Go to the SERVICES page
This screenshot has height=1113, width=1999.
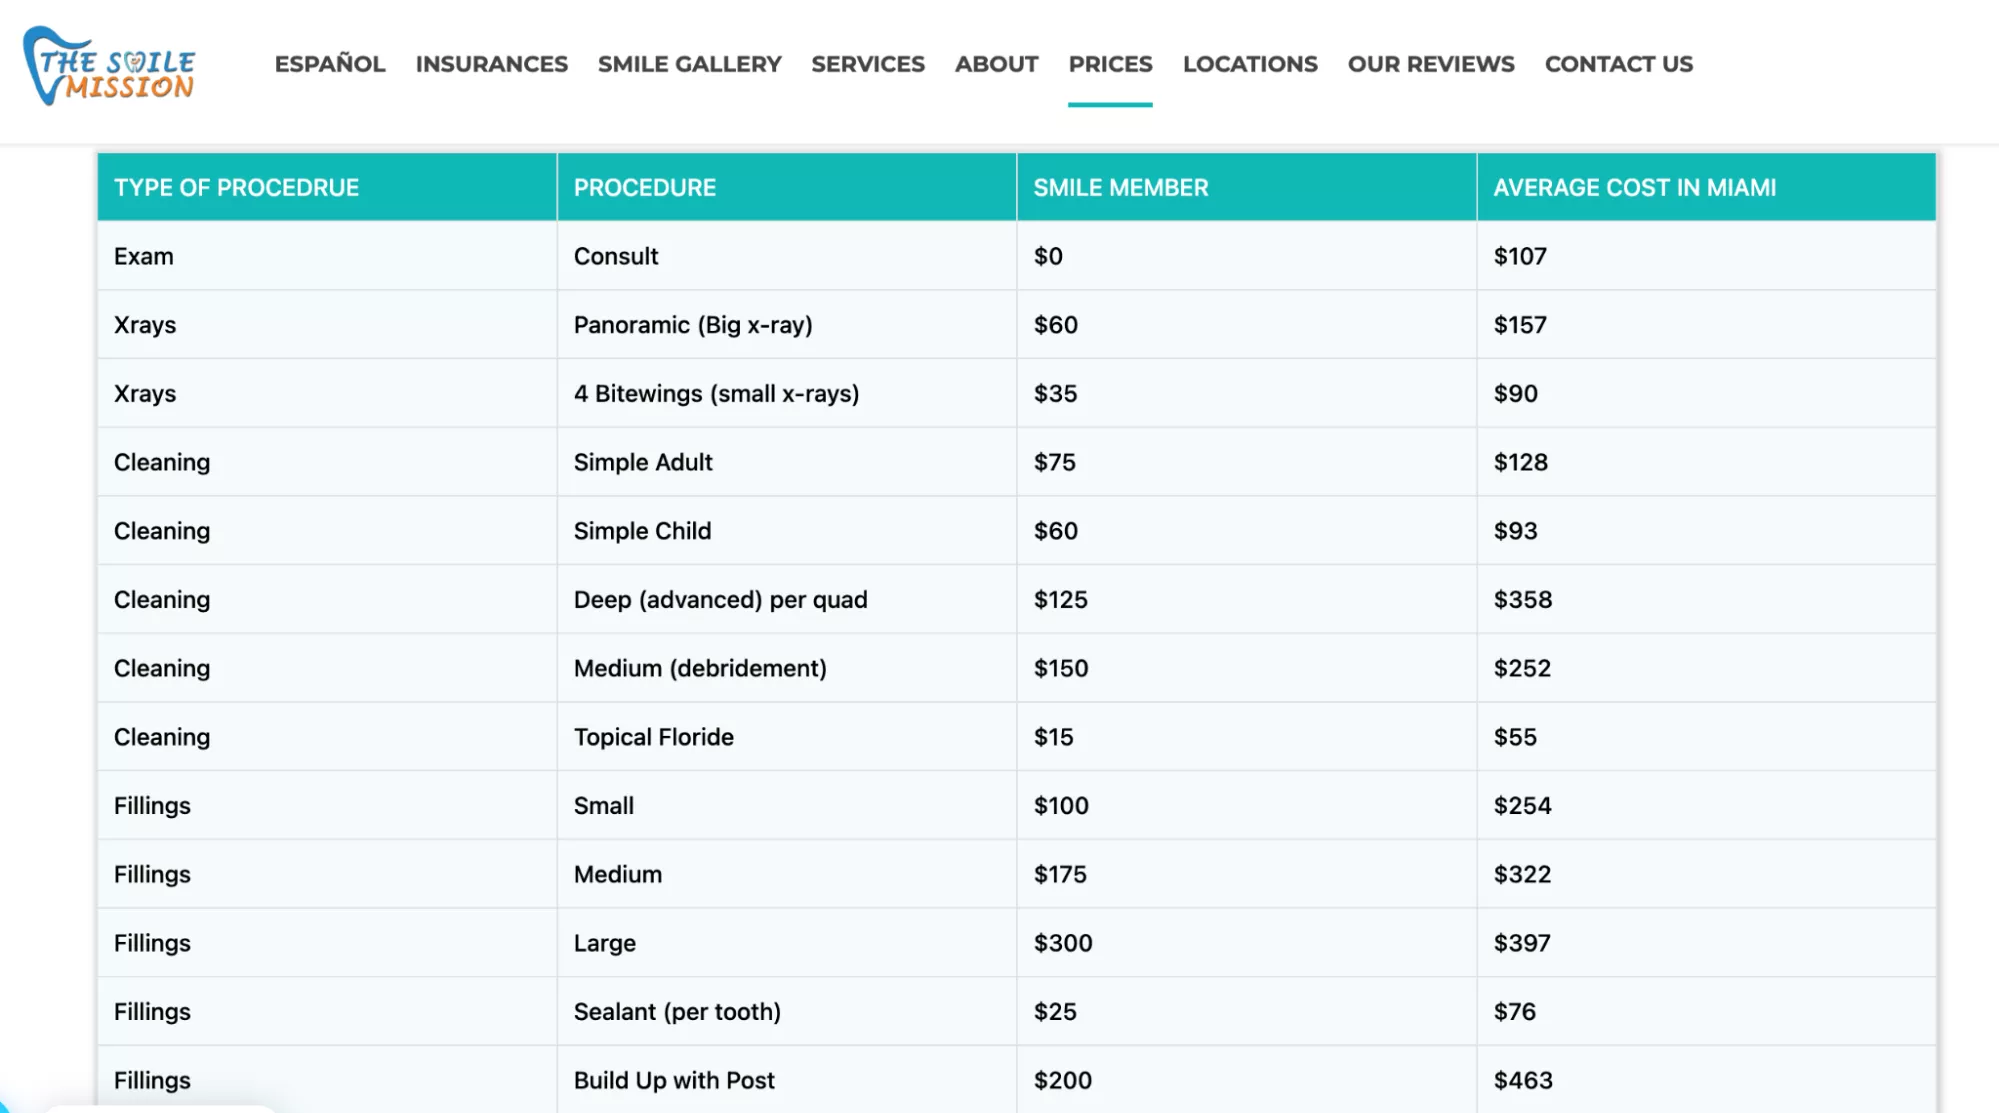(x=867, y=63)
